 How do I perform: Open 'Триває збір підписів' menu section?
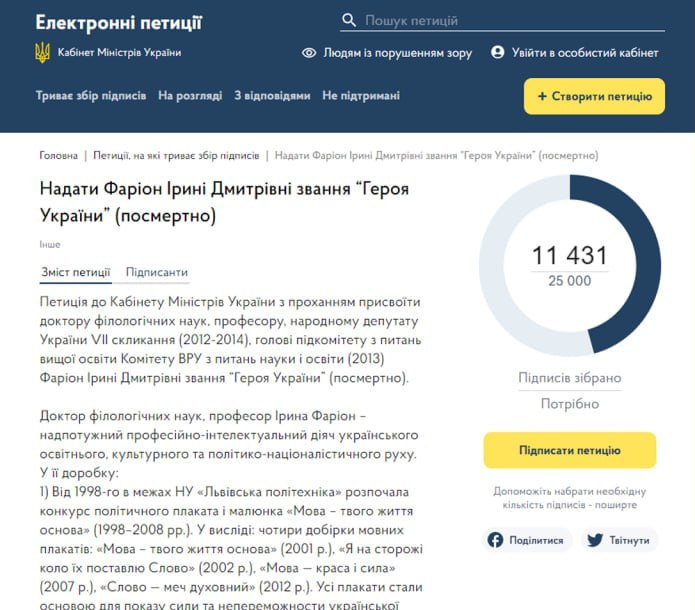92,96
